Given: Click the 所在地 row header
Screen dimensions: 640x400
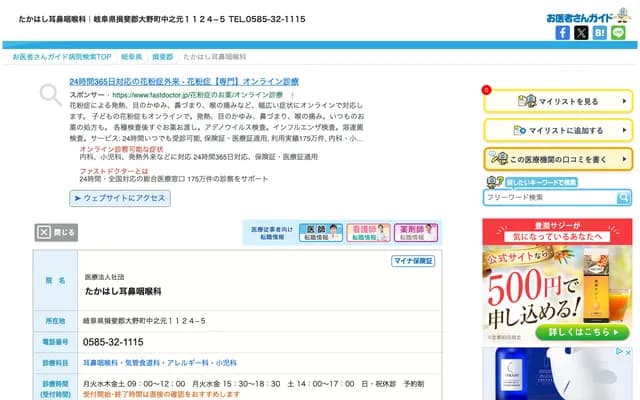Looking at the screenshot, I should pyautogui.click(x=56, y=321).
